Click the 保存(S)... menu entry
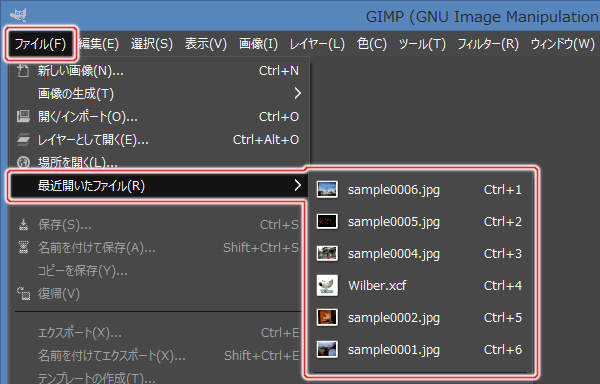Viewport: 600px width, 384px height. pyautogui.click(x=158, y=225)
